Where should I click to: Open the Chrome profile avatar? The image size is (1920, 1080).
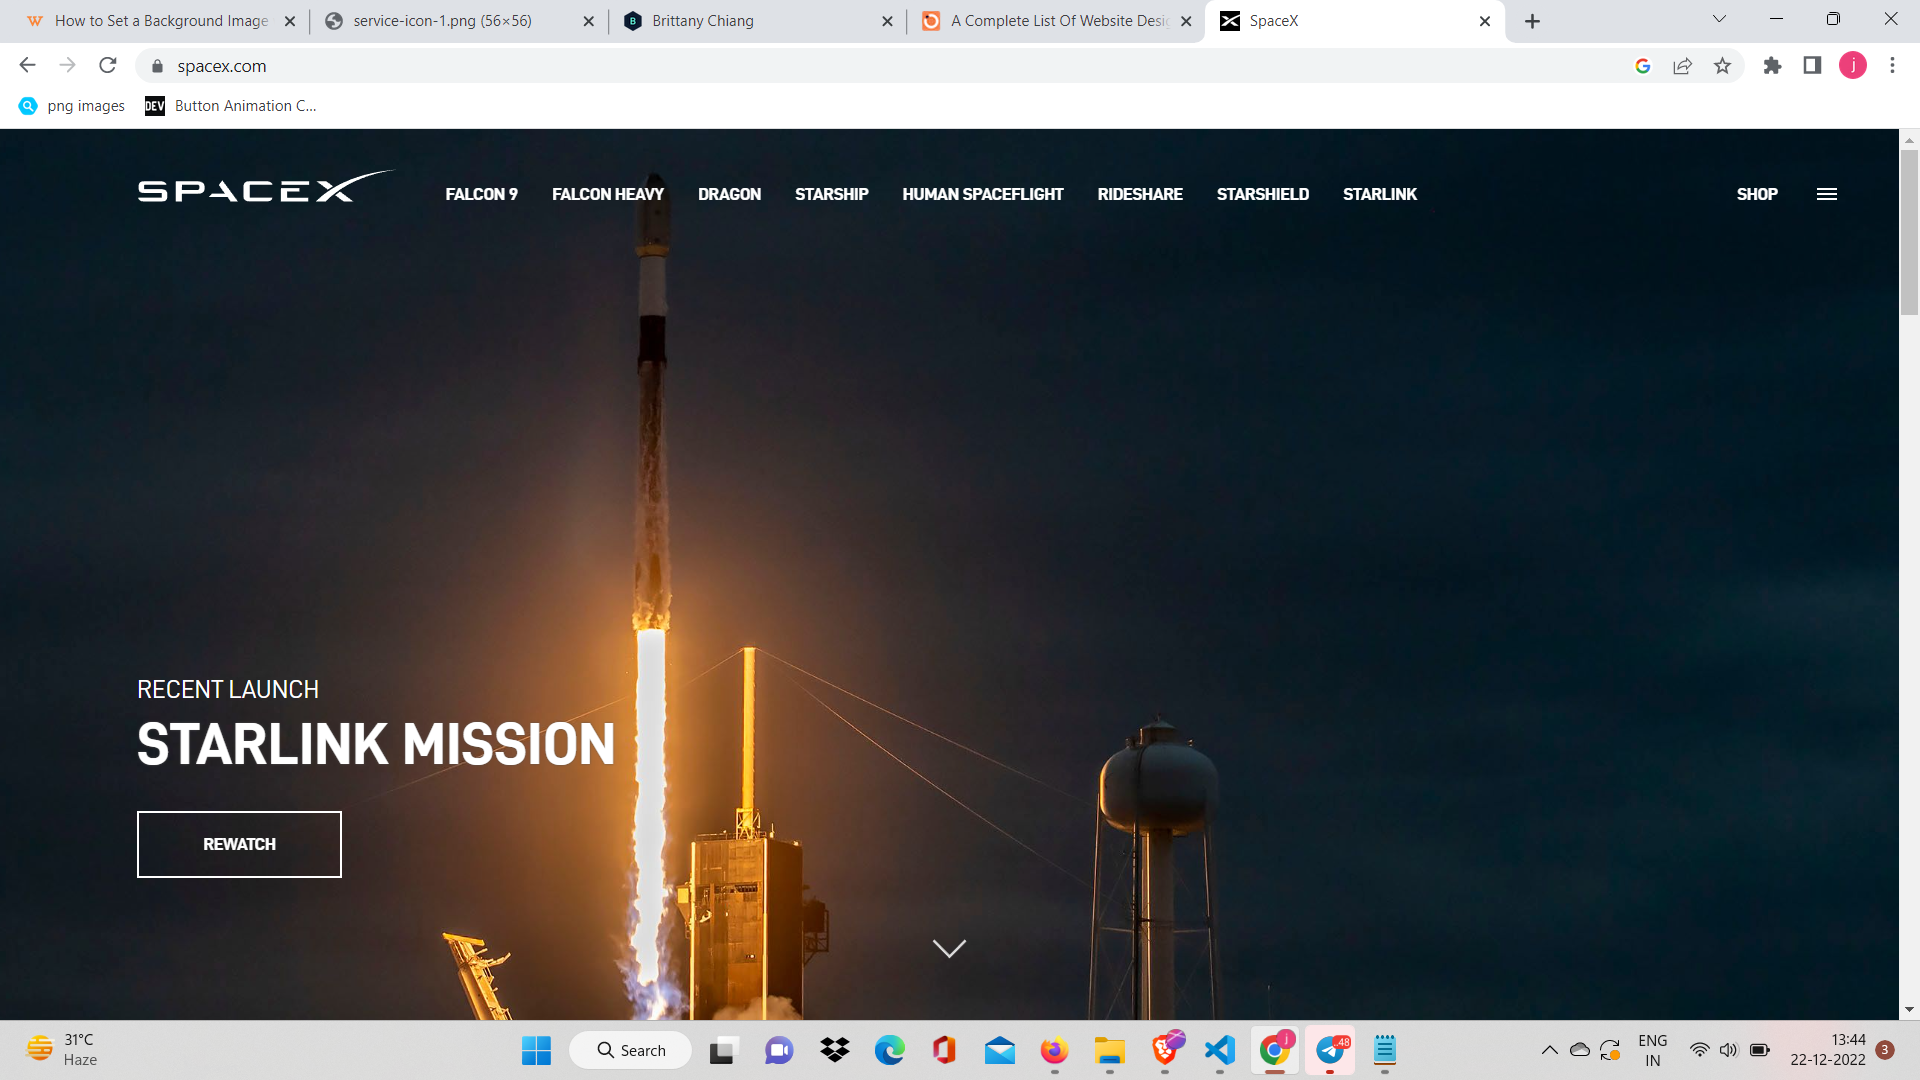point(1852,66)
